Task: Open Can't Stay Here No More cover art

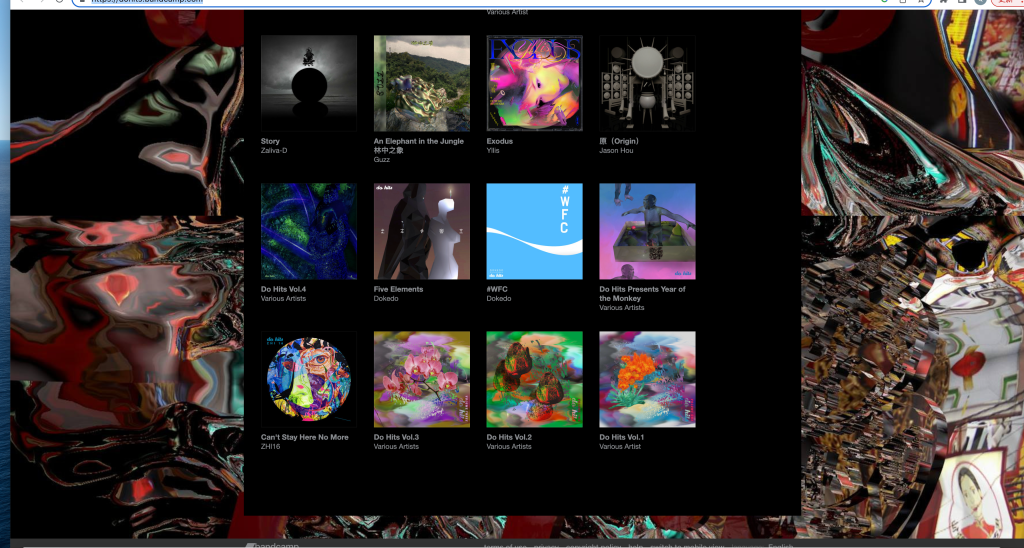Action: tap(309, 379)
